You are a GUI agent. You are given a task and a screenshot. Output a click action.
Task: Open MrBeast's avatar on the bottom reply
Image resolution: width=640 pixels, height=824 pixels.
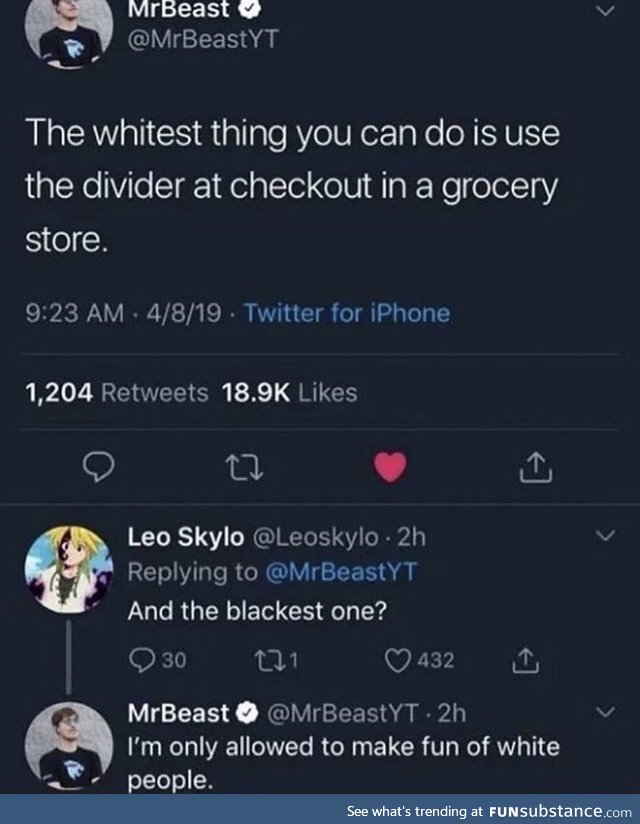click(69, 746)
